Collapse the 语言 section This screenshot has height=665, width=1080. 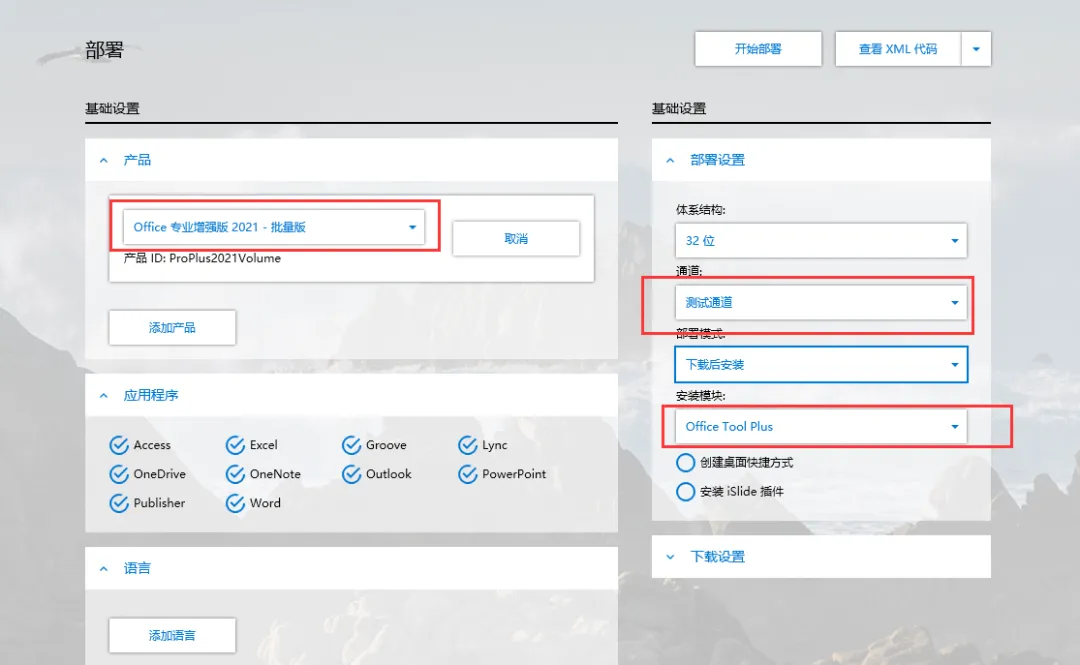[x=104, y=569]
